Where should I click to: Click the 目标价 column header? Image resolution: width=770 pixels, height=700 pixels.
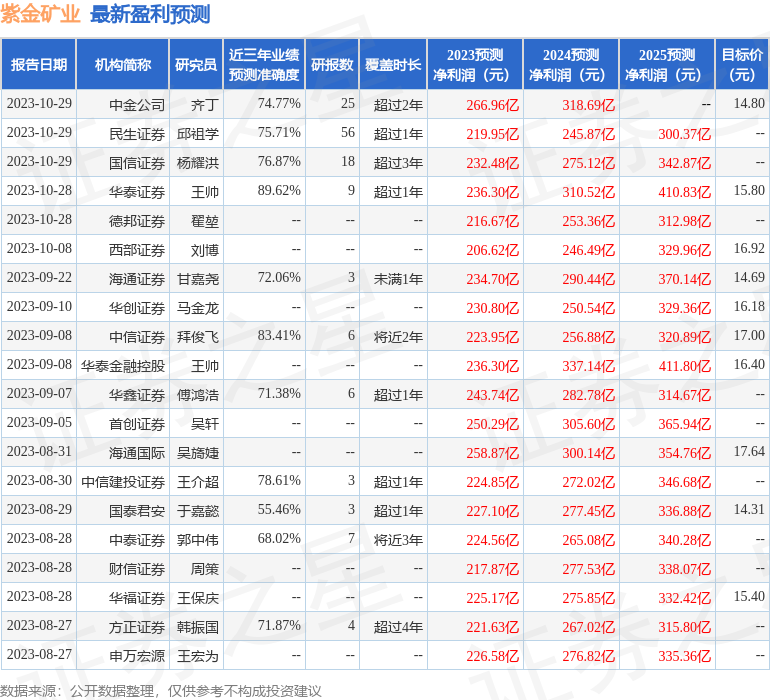tap(742, 64)
